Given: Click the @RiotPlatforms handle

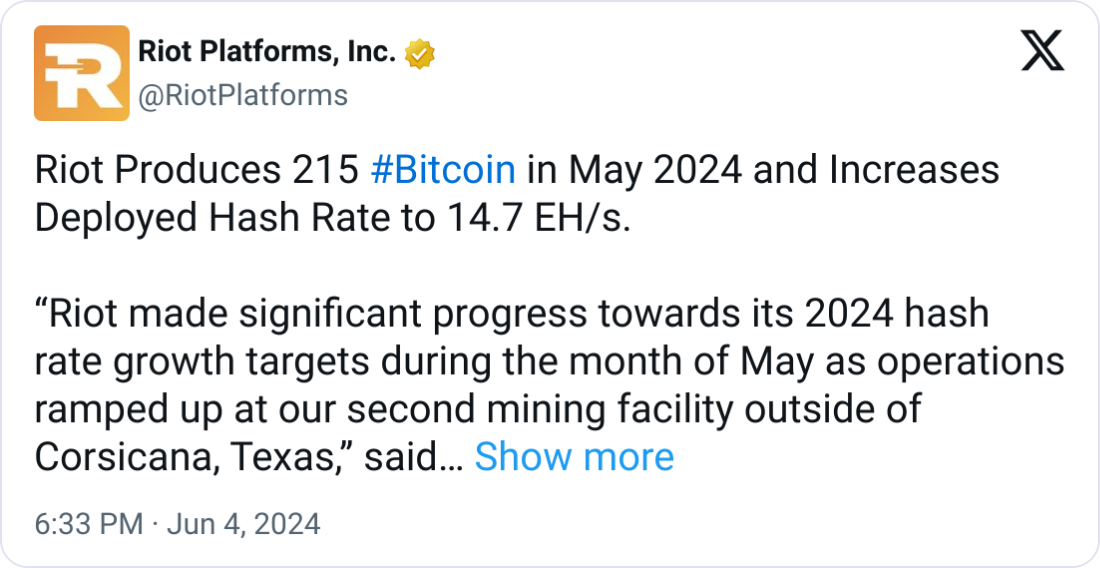Looking at the screenshot, I should [243, 95].
